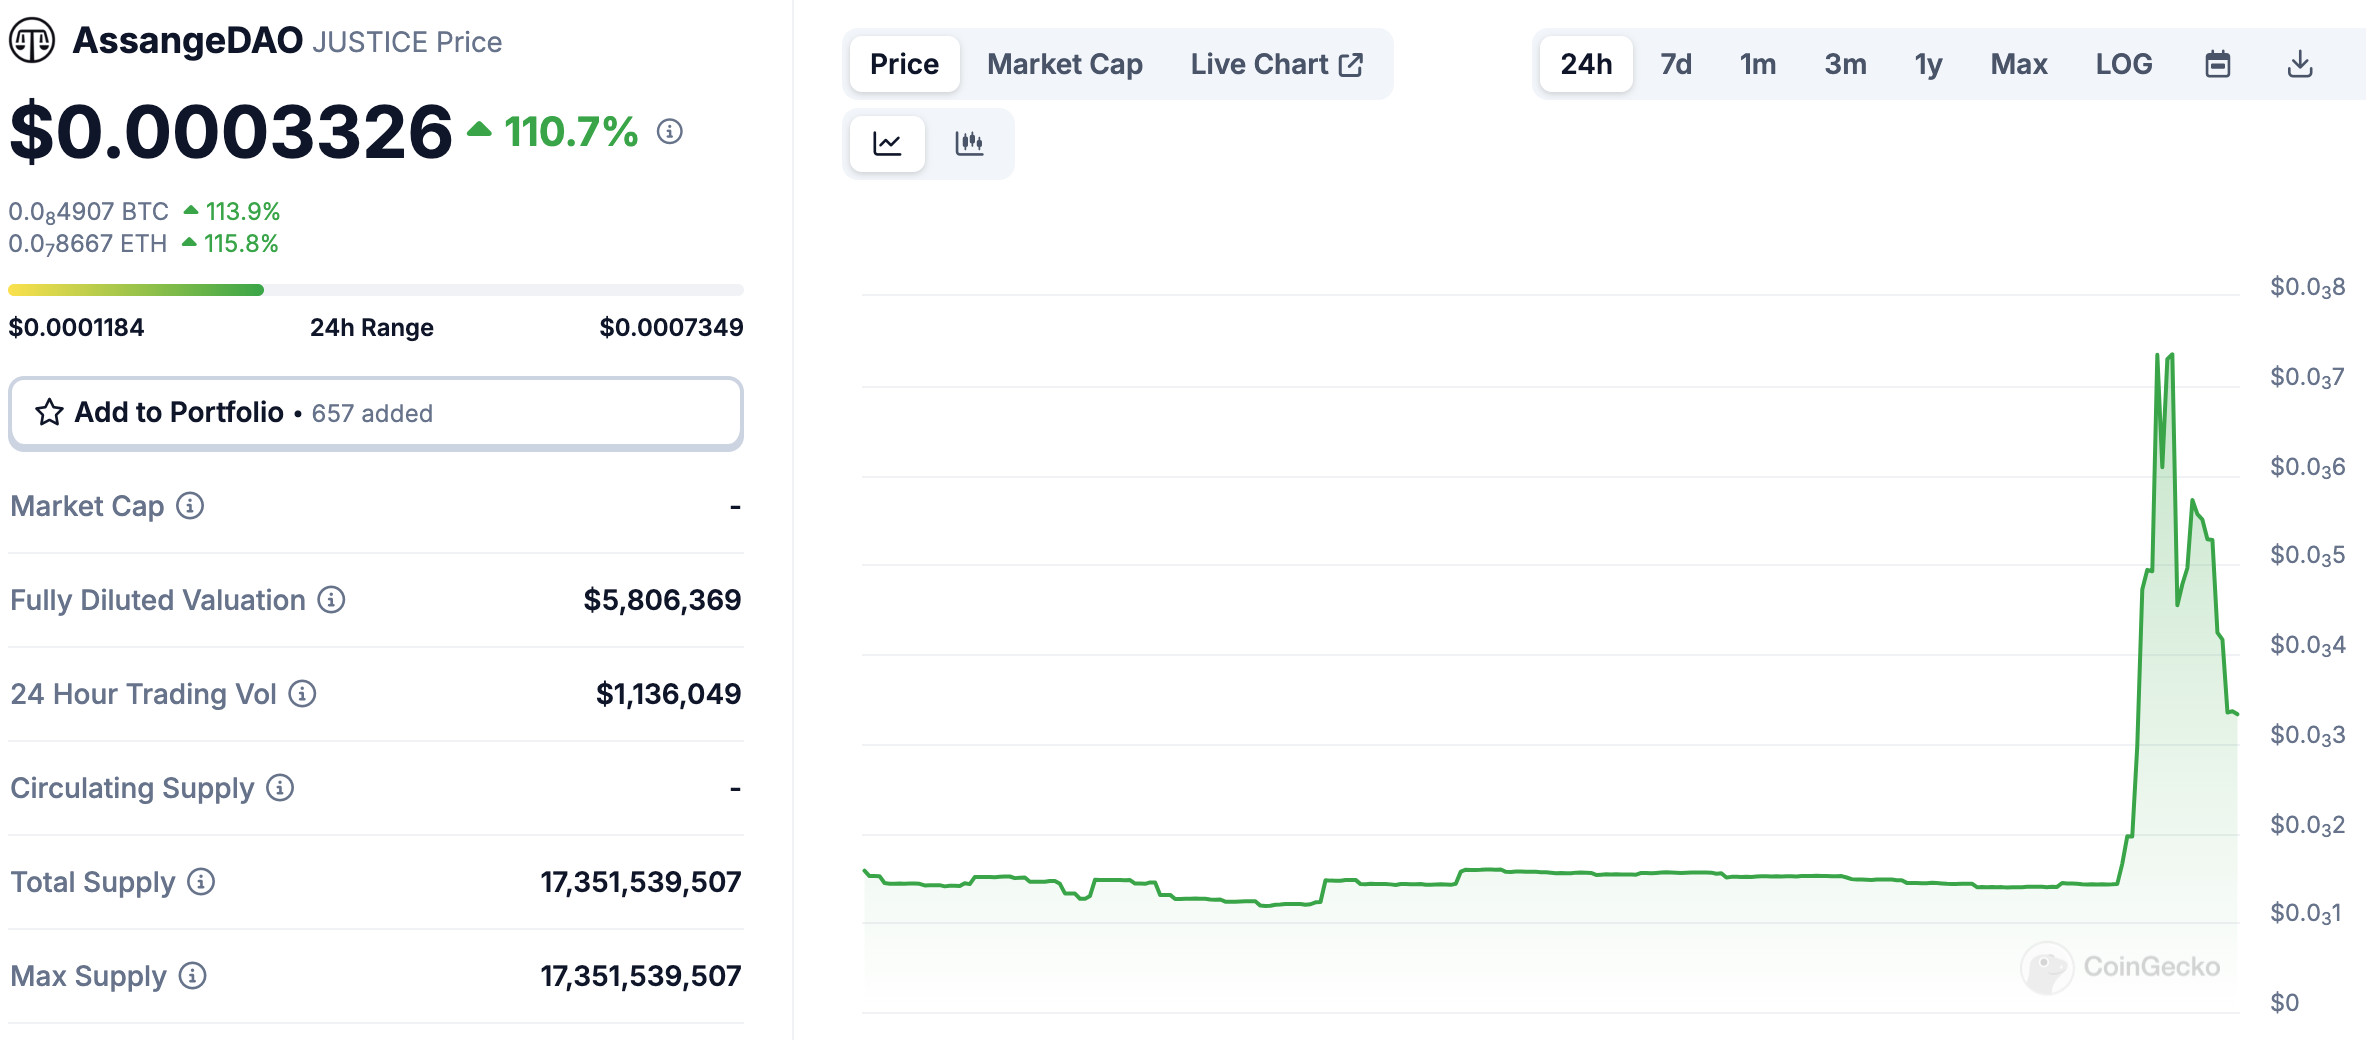Click the 24h Range progress bar
Screen dimensions: 2370x1040
tap(376, 290)
